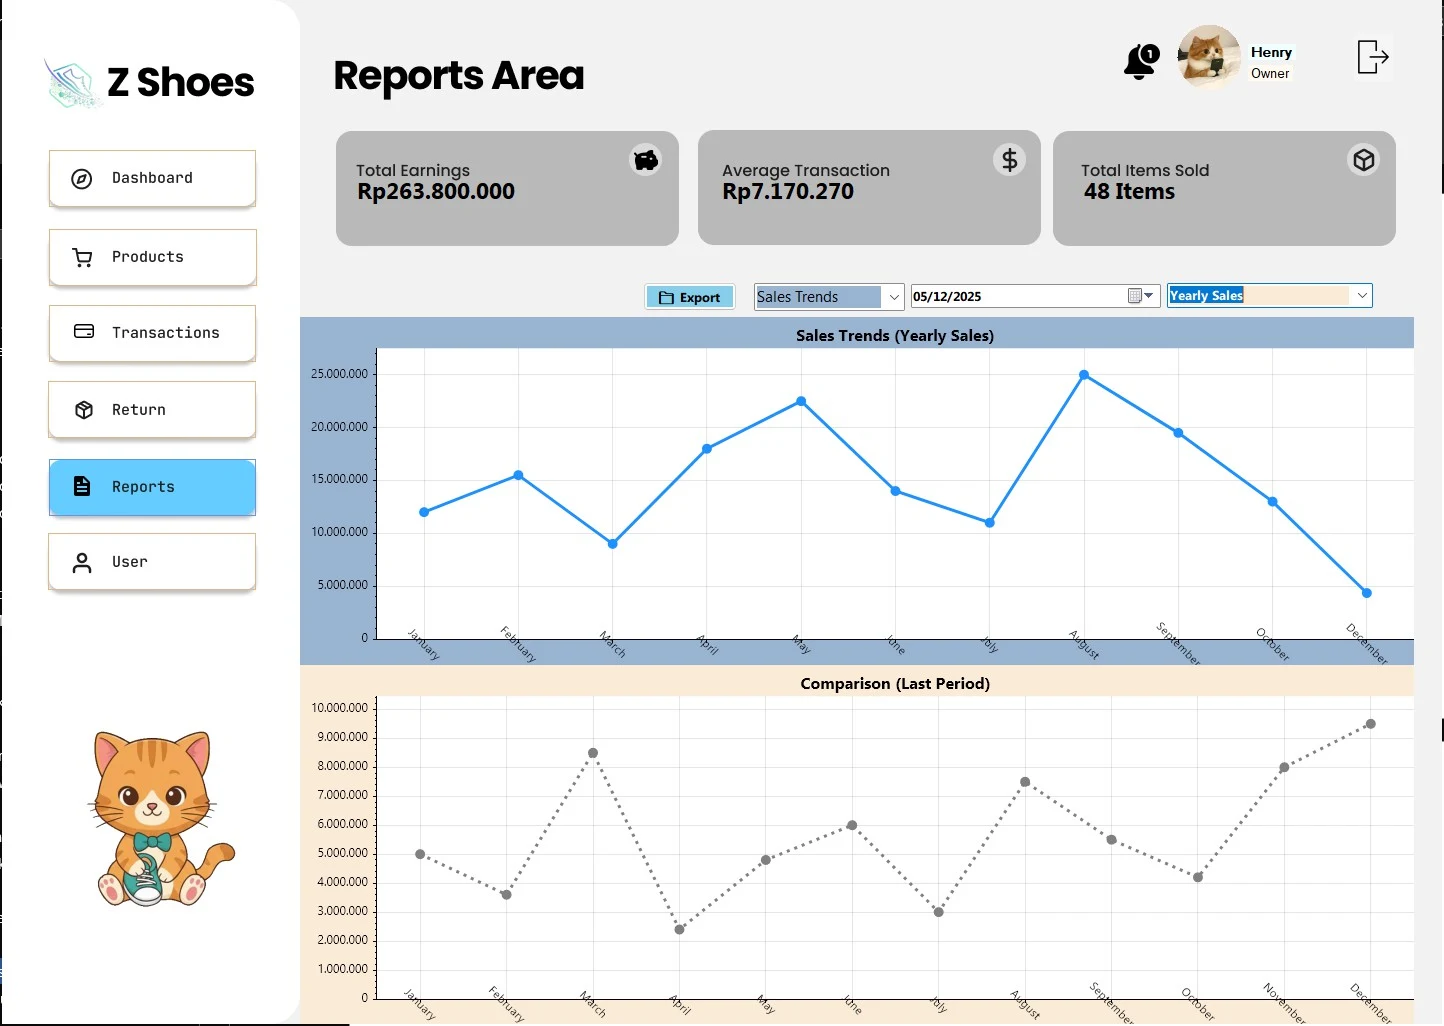Click the Total Earnings card
1444x1026 pixels.
tap(507, 188)
